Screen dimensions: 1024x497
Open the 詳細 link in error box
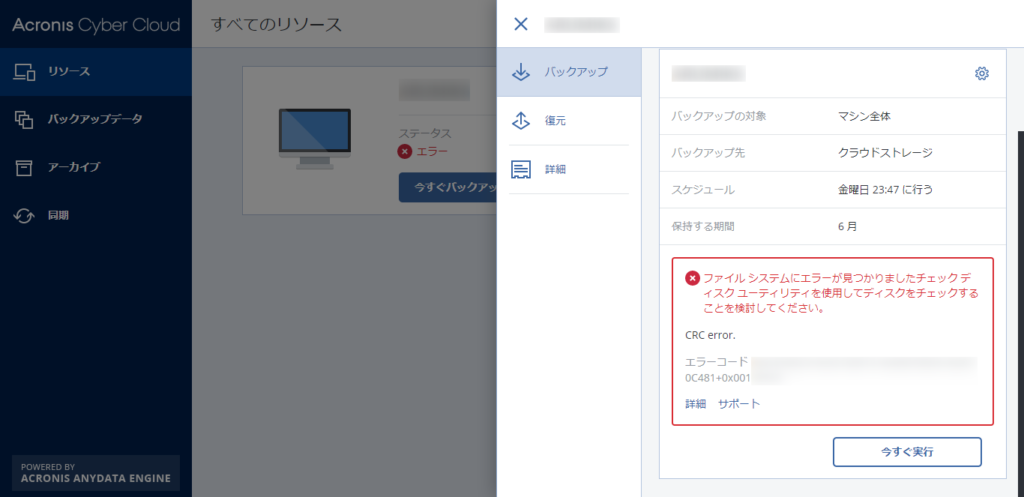696,404
